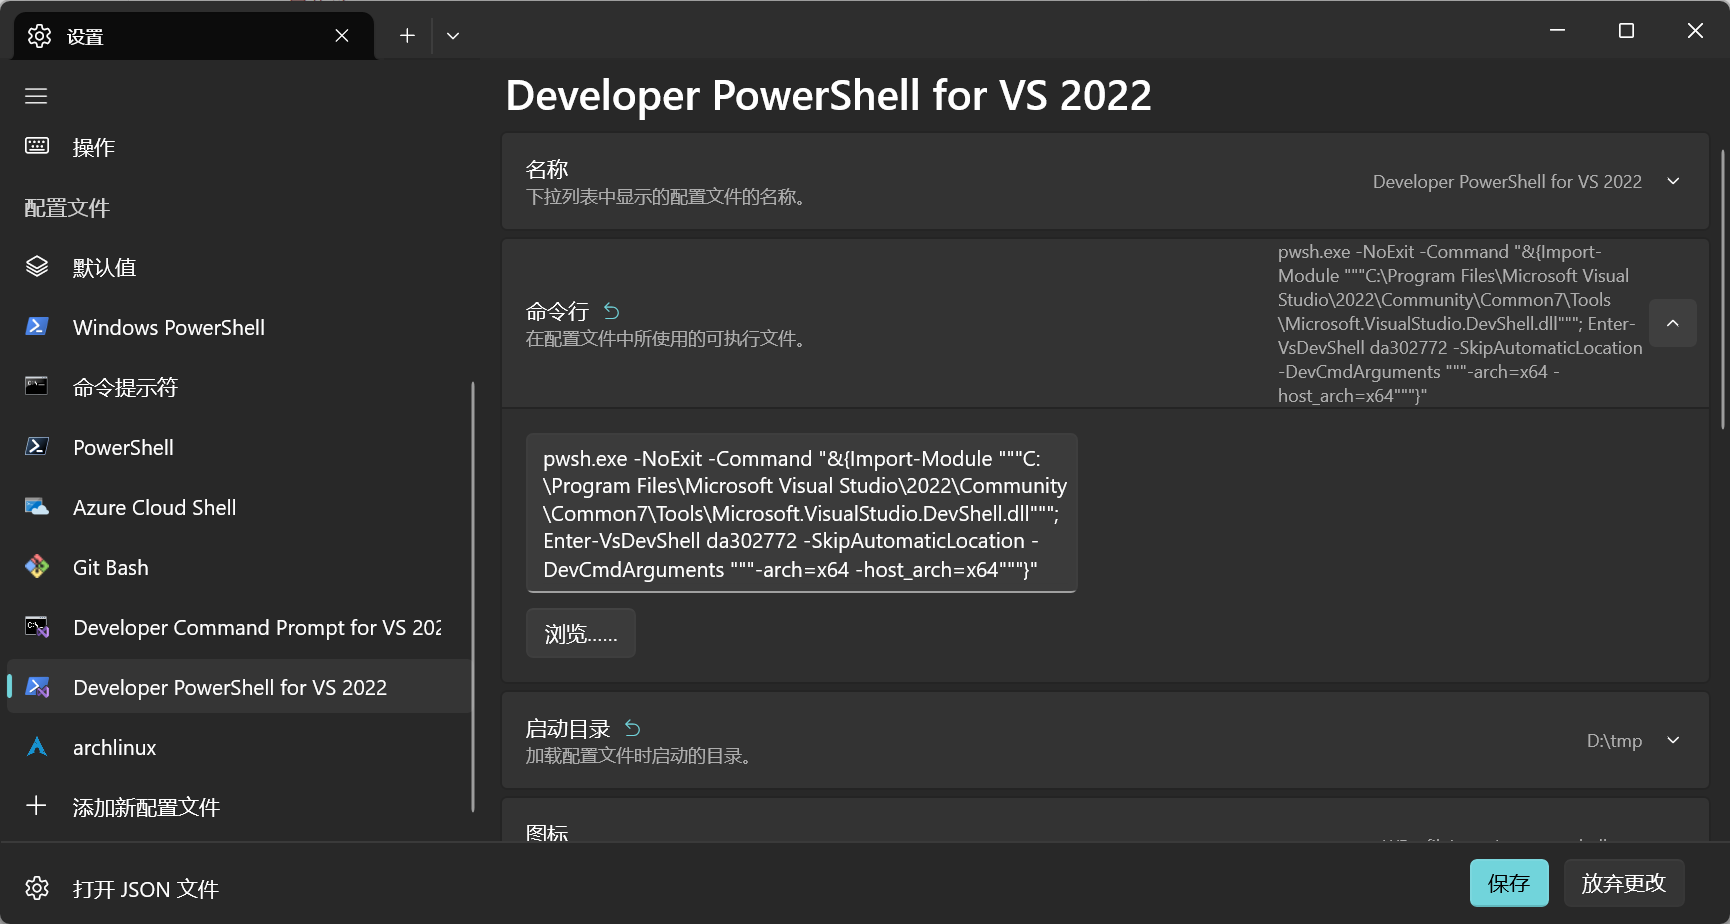This screenshot has height=924, width=1730.
Task: Click the Developer Command Prompt icon
Action: point(37,627)
